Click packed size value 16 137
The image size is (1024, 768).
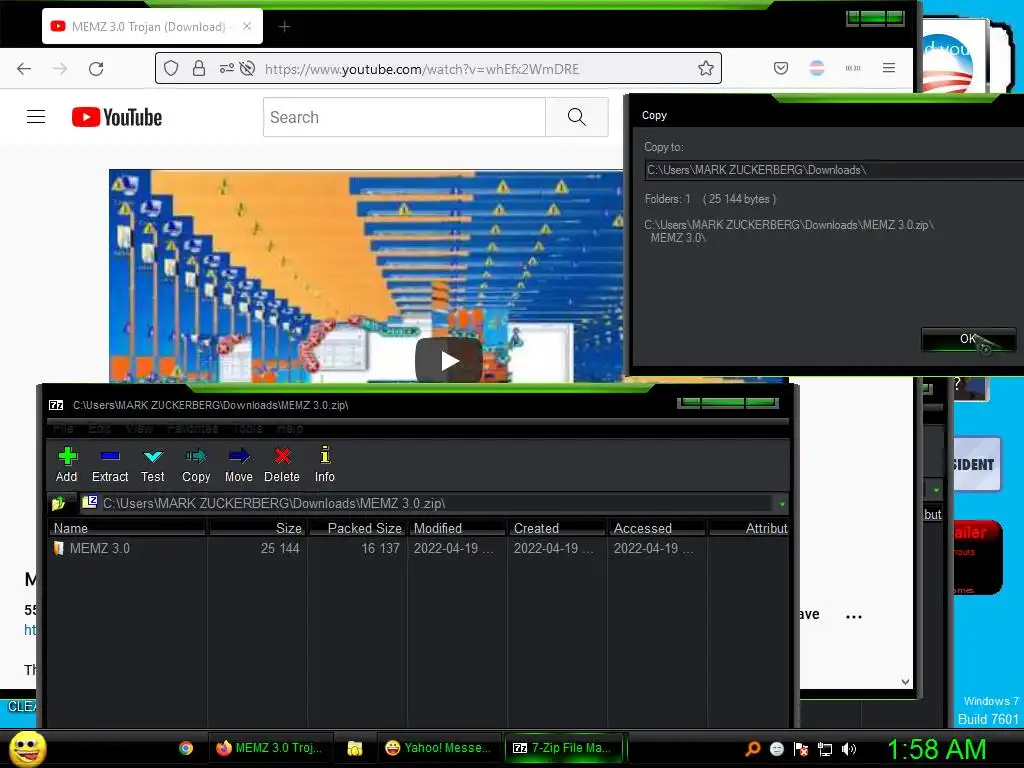click(380, 548)
